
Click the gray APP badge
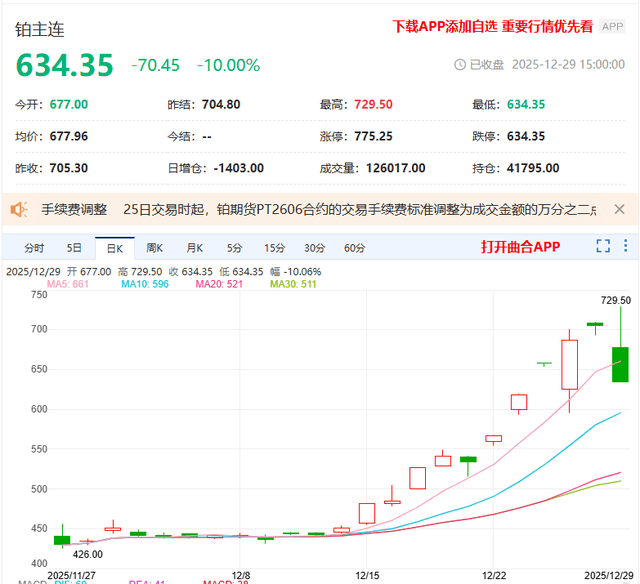pos(613,28)
